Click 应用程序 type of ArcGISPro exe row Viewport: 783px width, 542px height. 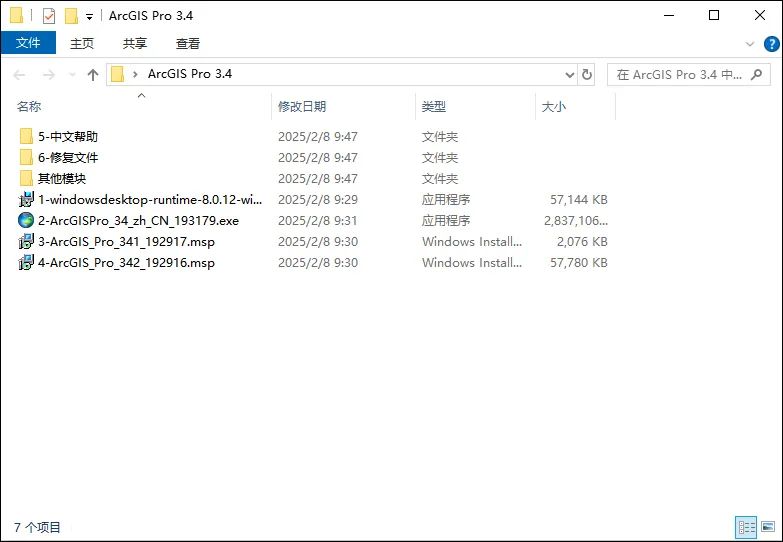(445, 220)
